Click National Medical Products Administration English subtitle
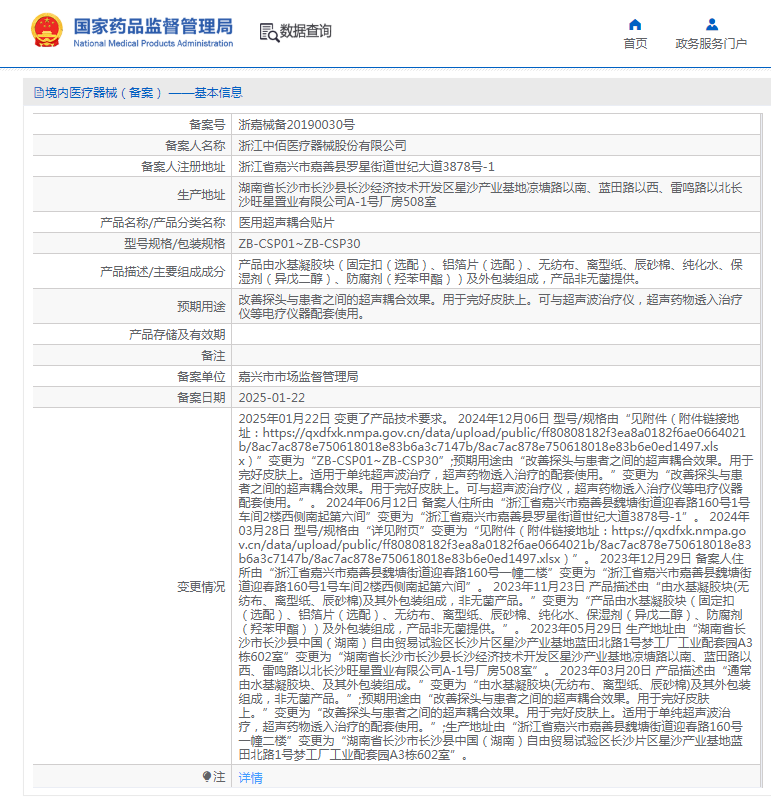 153,43
